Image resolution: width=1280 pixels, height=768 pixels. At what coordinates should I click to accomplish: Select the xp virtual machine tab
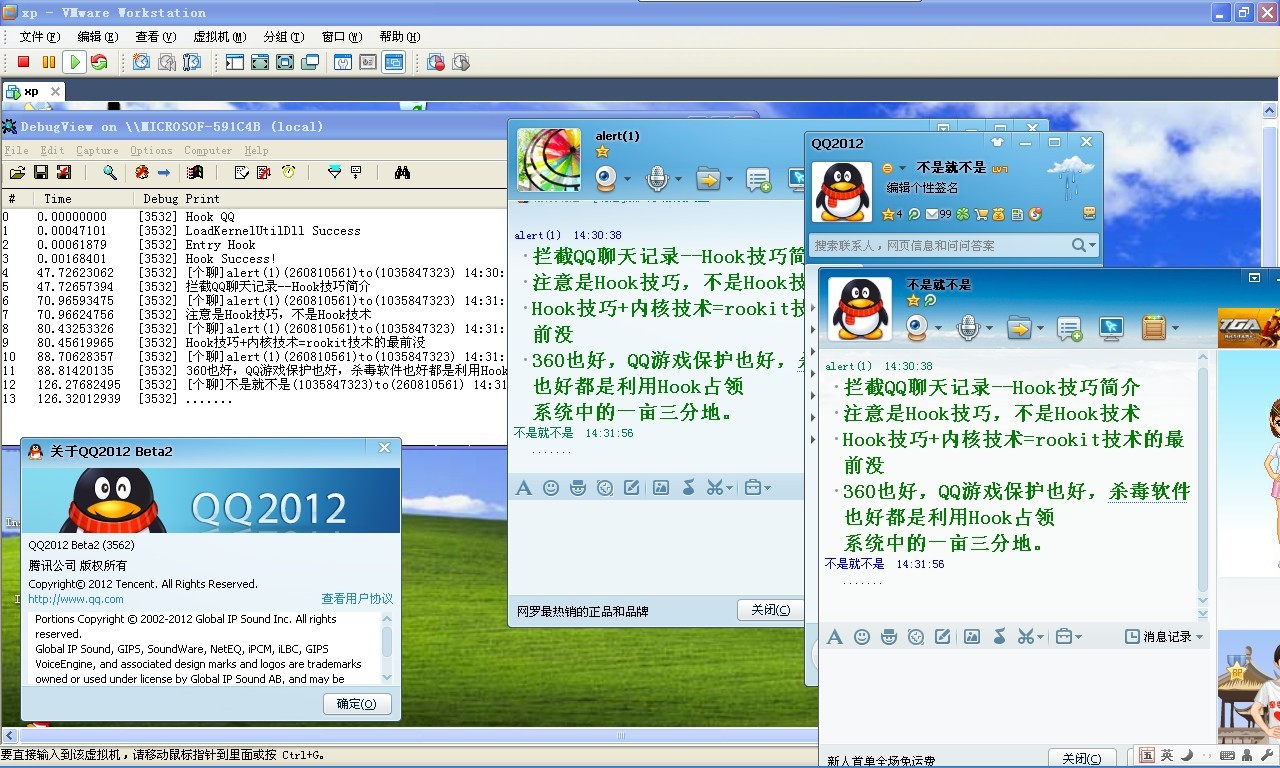[33, 91]
